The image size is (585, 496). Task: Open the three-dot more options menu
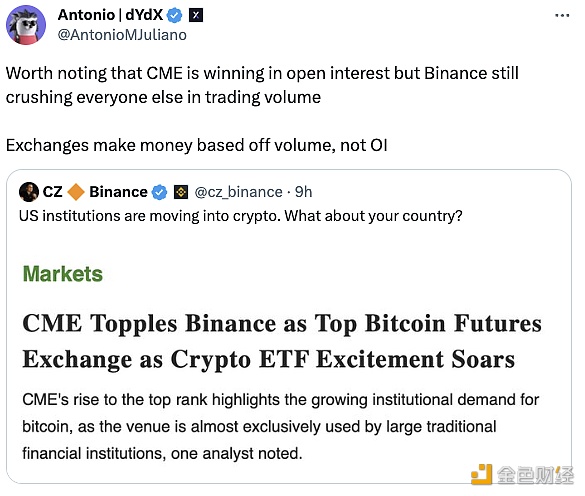point(562,15)
